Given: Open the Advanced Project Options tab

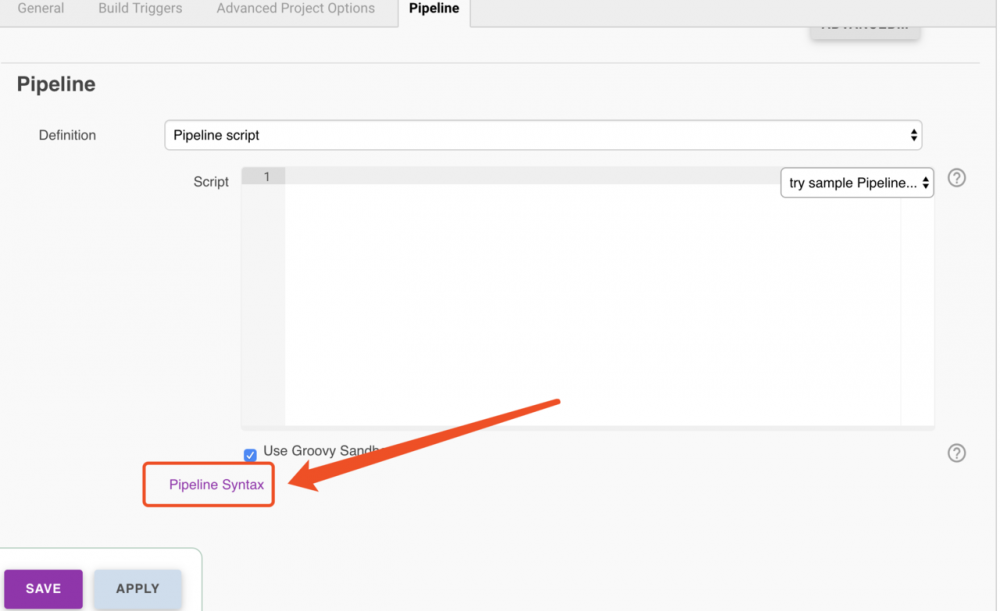Looking at the screenshot, I should point(295,8).
